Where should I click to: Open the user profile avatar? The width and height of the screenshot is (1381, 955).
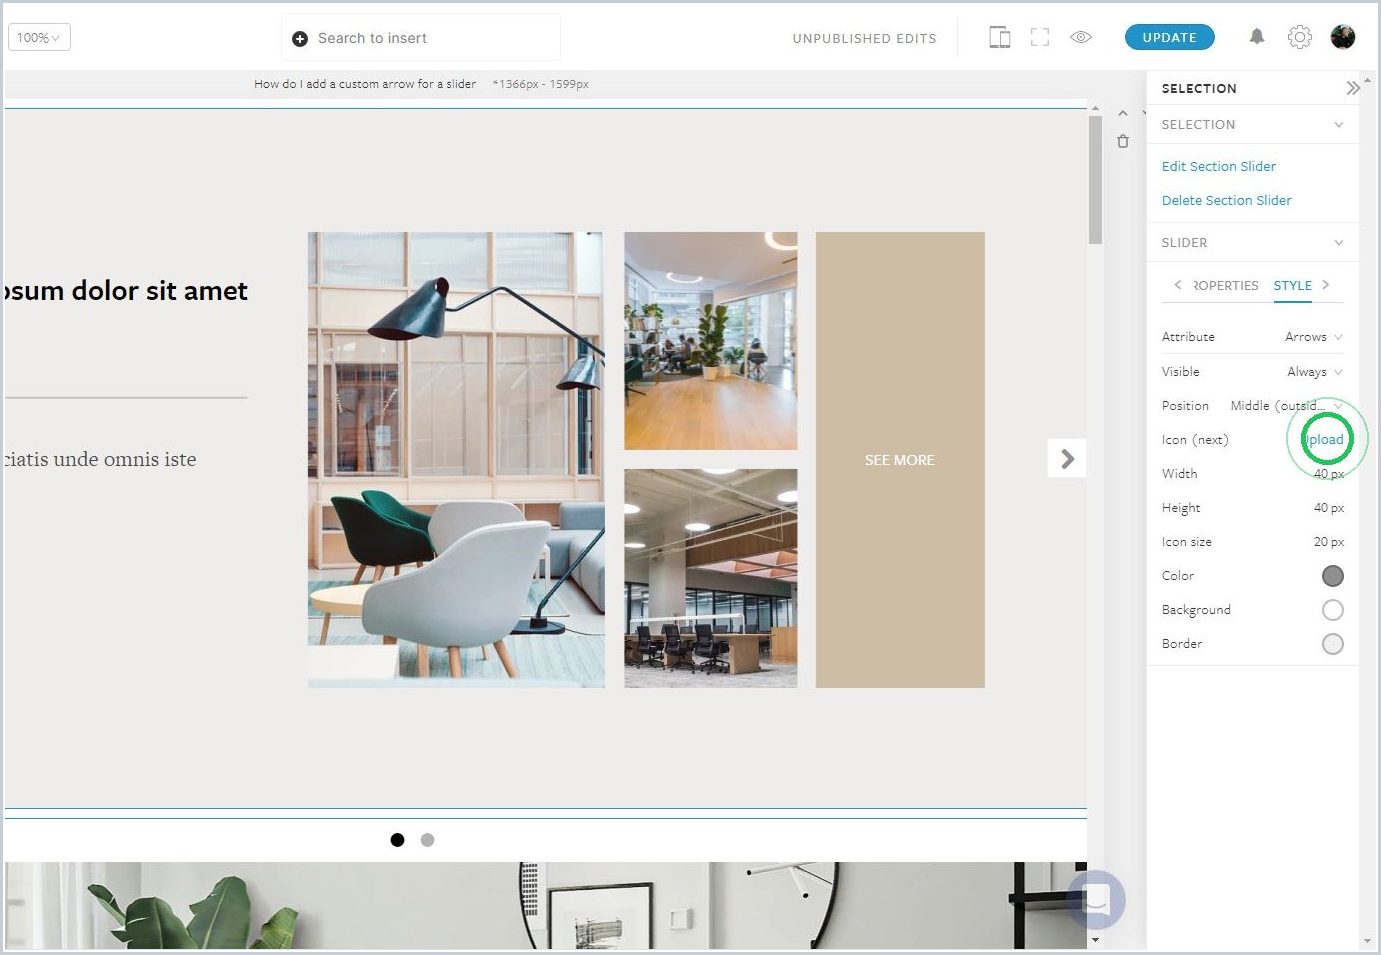point(1343,37)
